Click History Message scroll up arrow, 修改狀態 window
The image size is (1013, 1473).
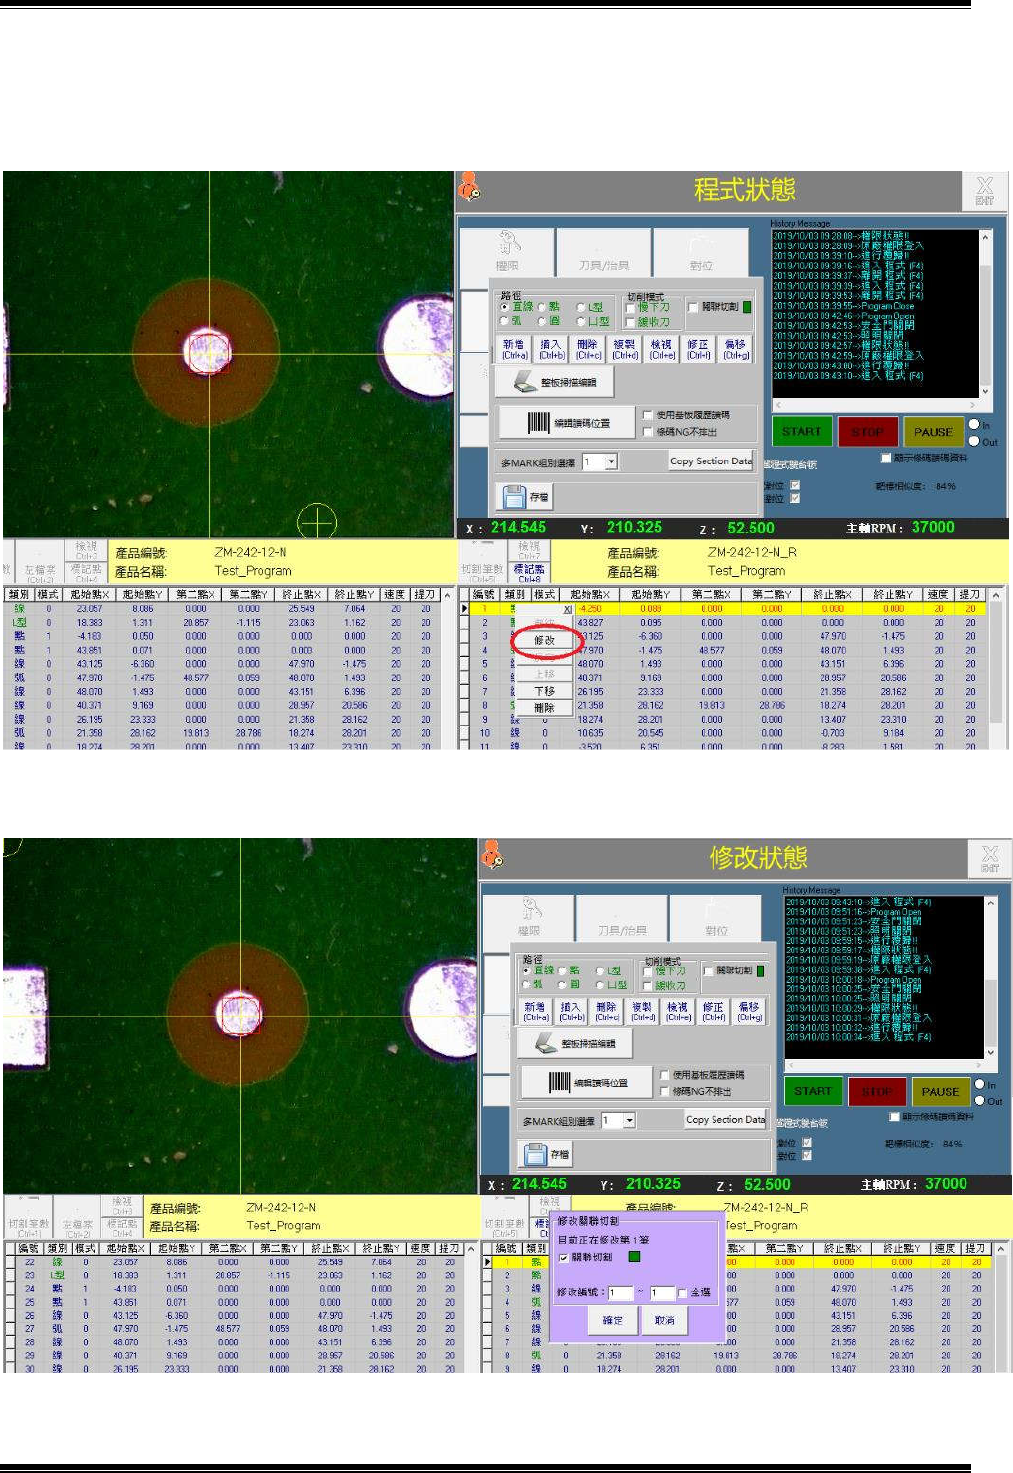pos(991,903)
